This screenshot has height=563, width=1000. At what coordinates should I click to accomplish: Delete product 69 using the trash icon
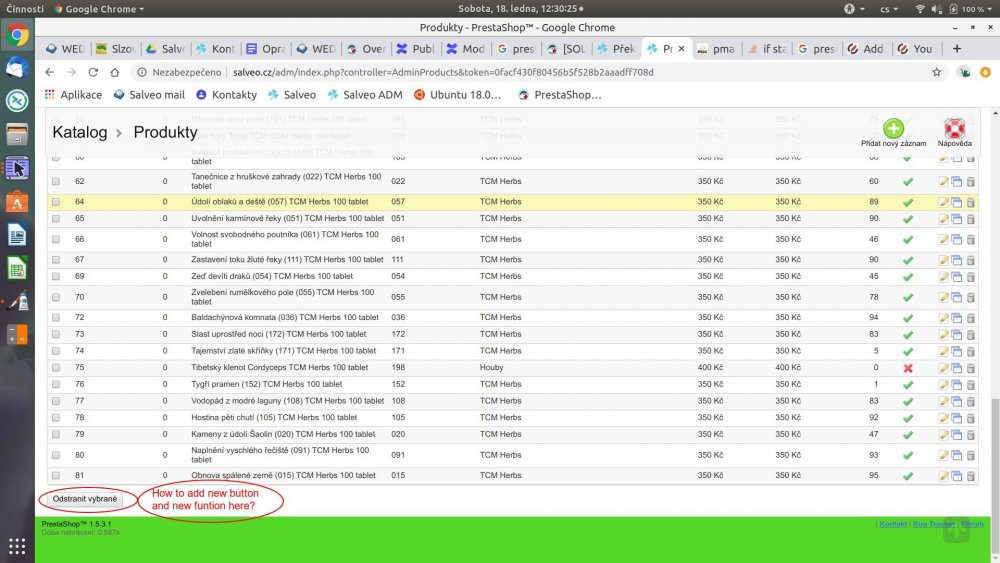pos(971,277)
